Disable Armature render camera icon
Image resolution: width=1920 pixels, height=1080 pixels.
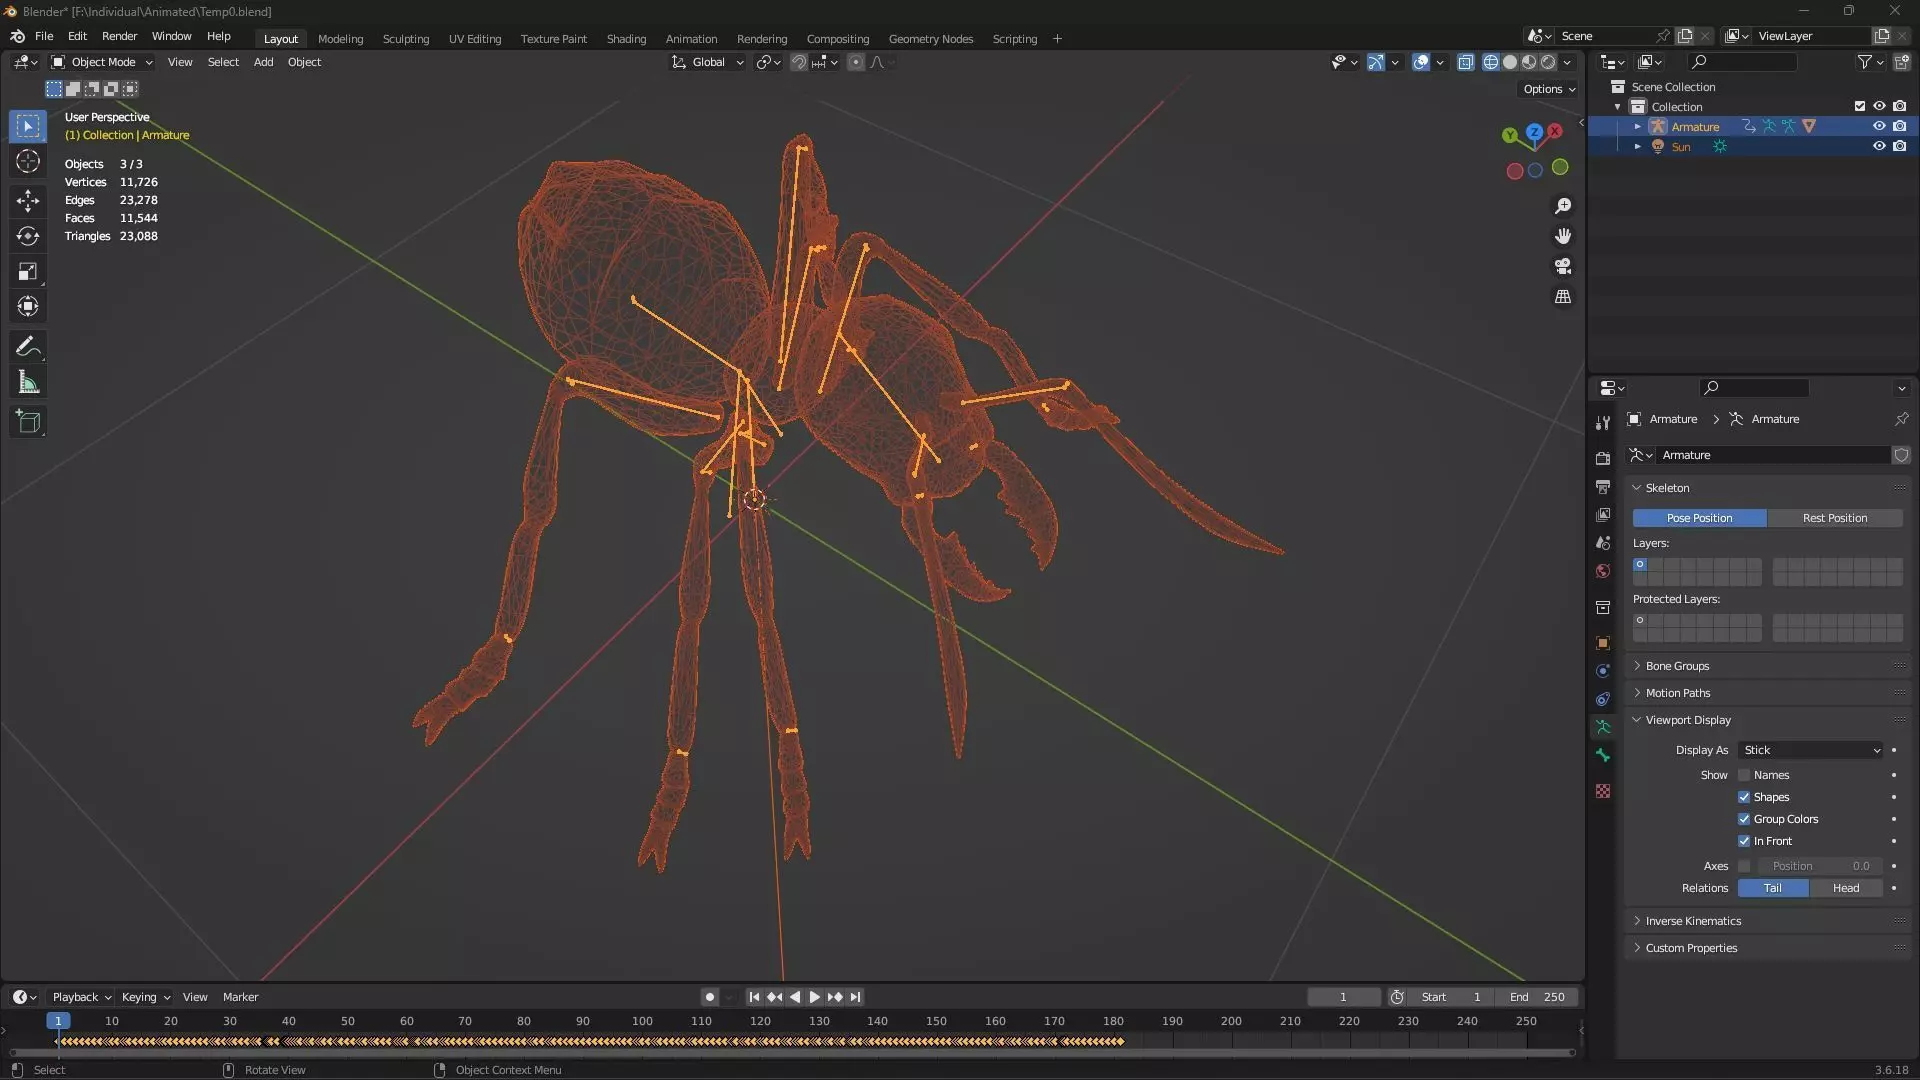tap(1899, 126)
